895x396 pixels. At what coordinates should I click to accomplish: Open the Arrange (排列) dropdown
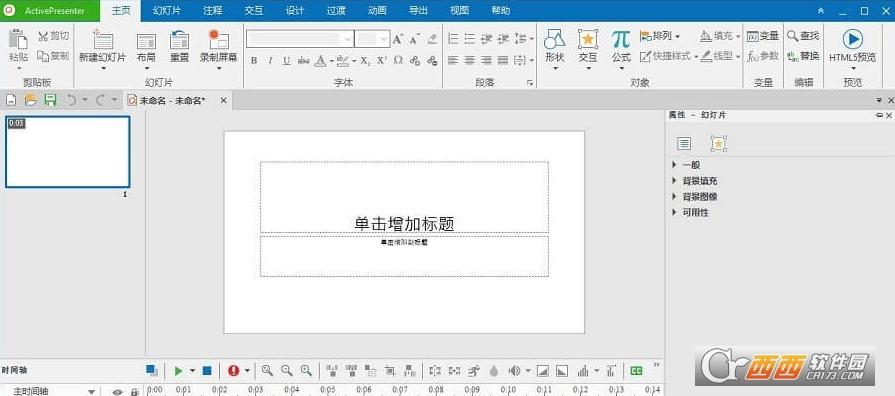click(x=660, y=36)
